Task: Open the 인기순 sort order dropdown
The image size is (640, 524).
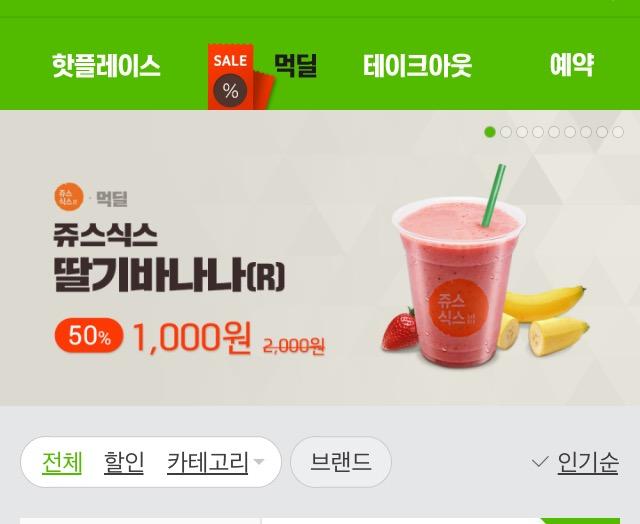Action: pos(588,463)
